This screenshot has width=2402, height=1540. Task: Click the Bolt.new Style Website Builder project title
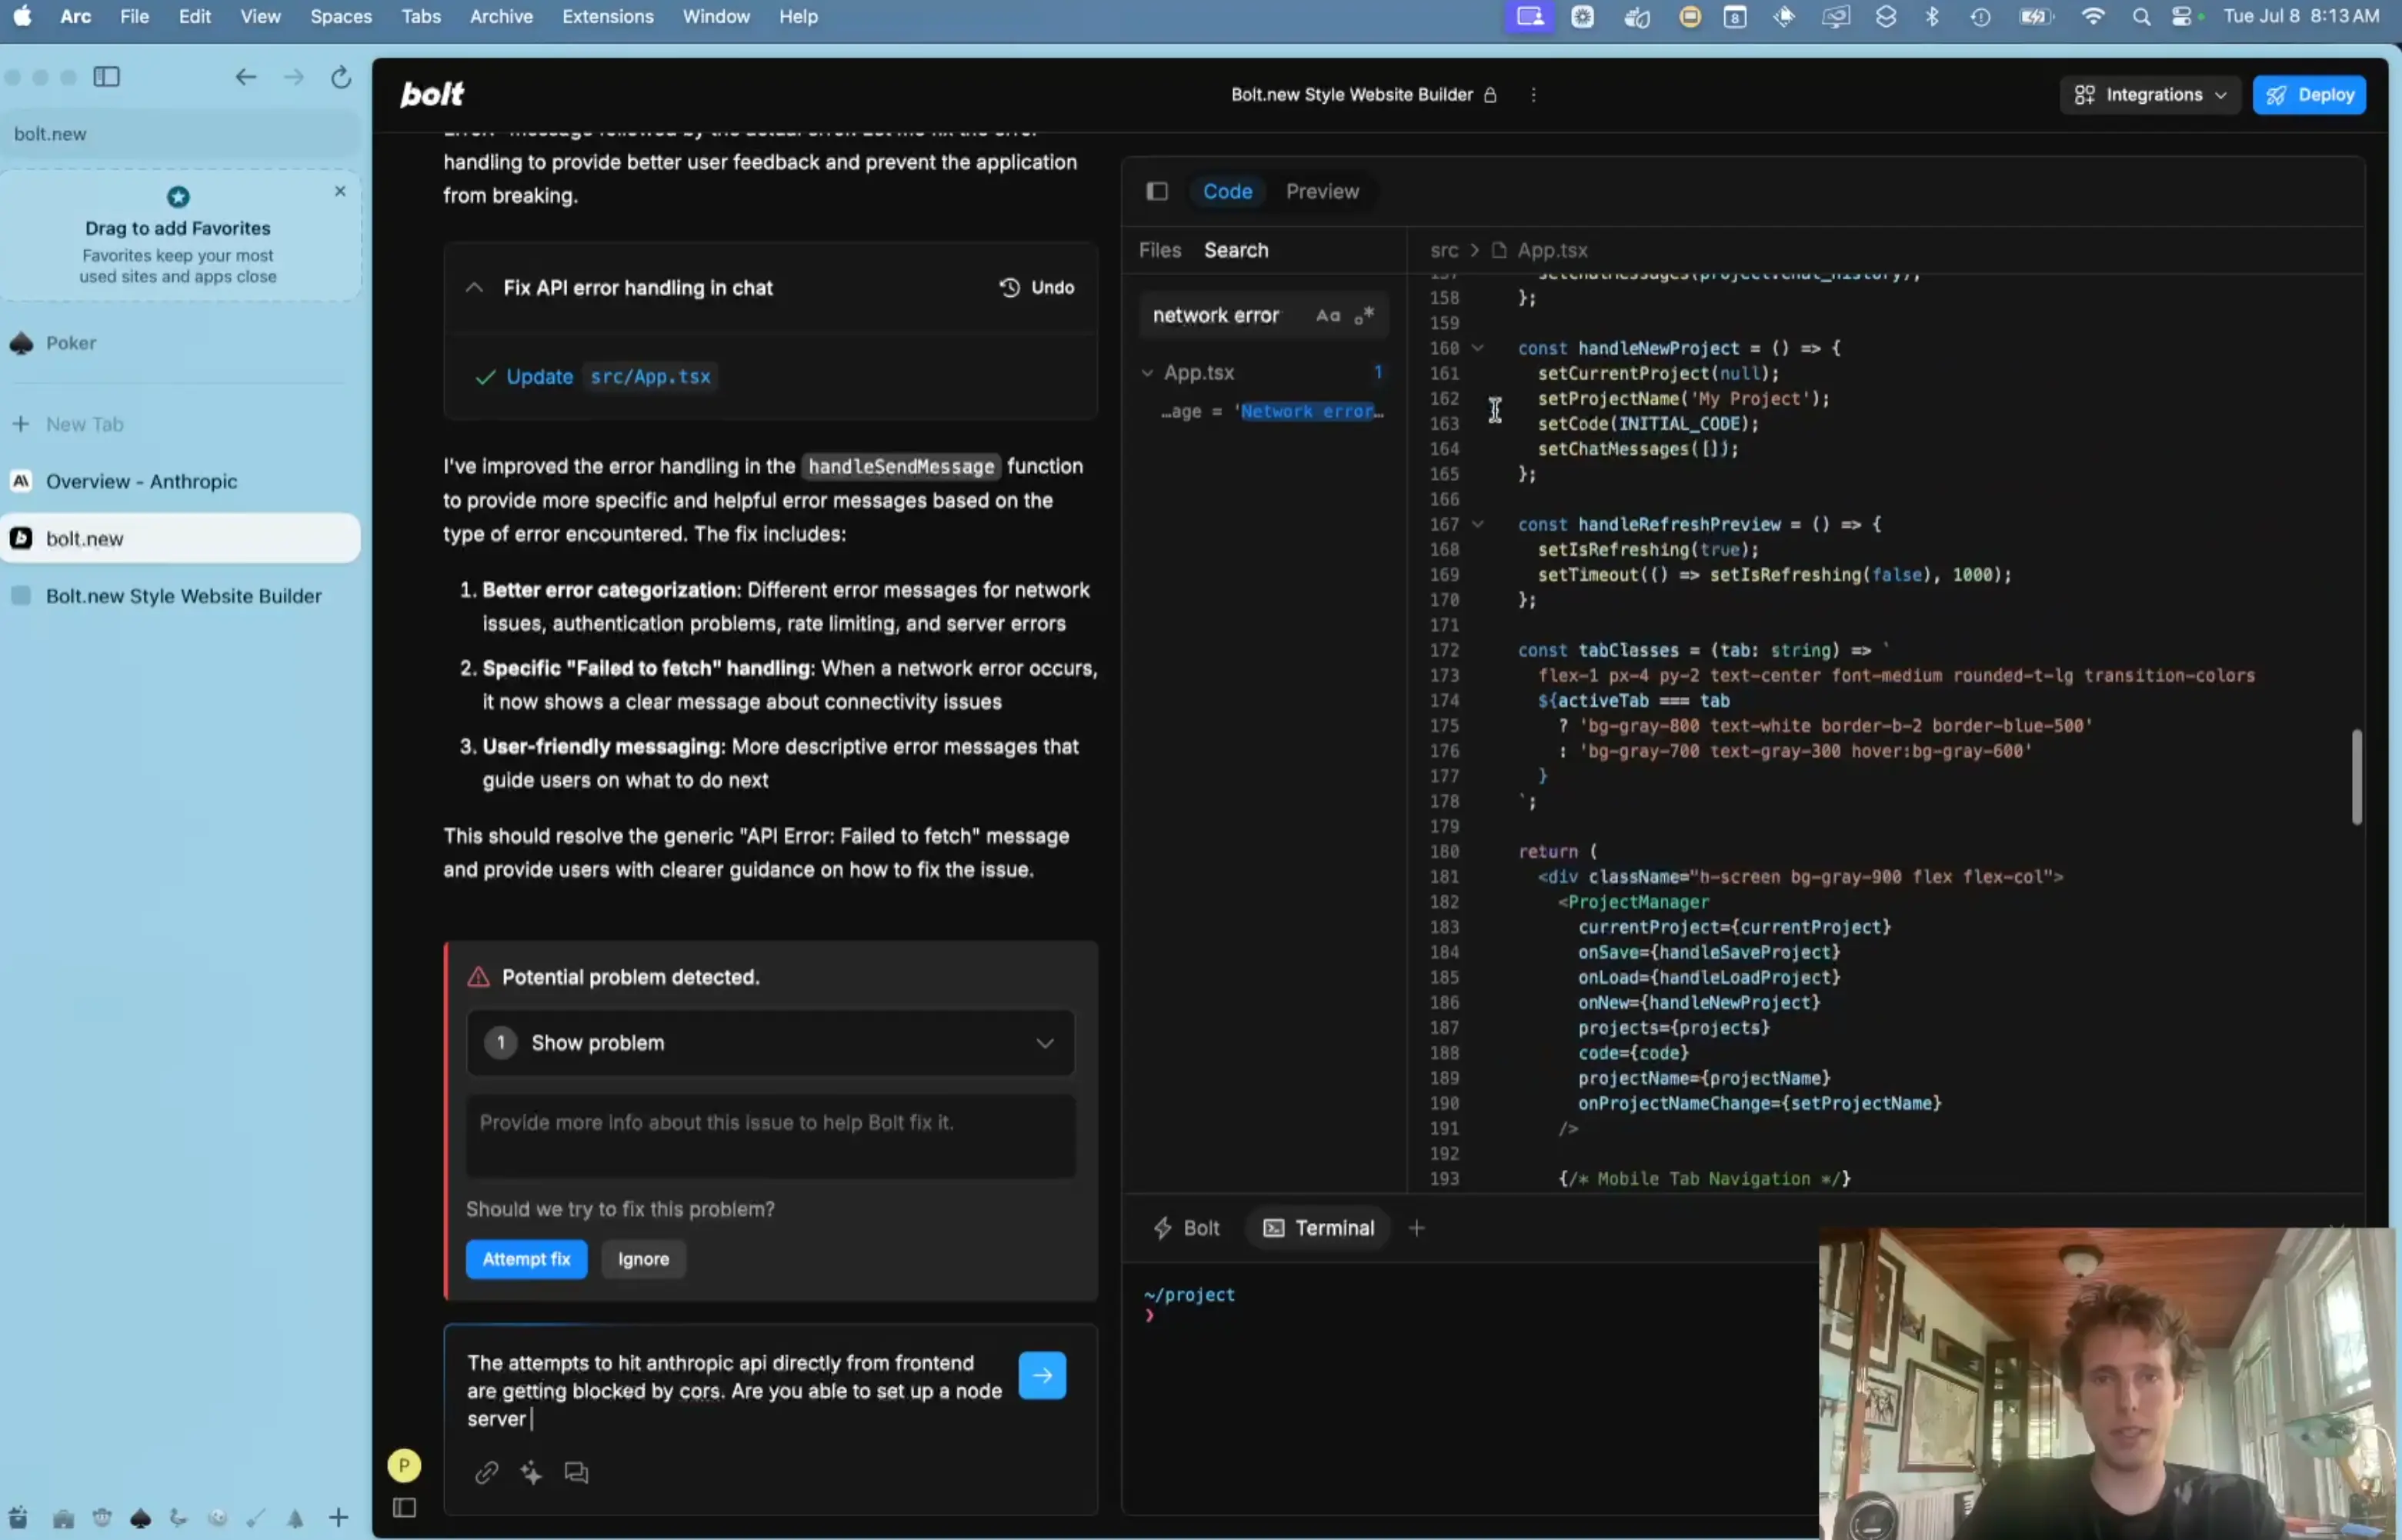(1351, 94)
